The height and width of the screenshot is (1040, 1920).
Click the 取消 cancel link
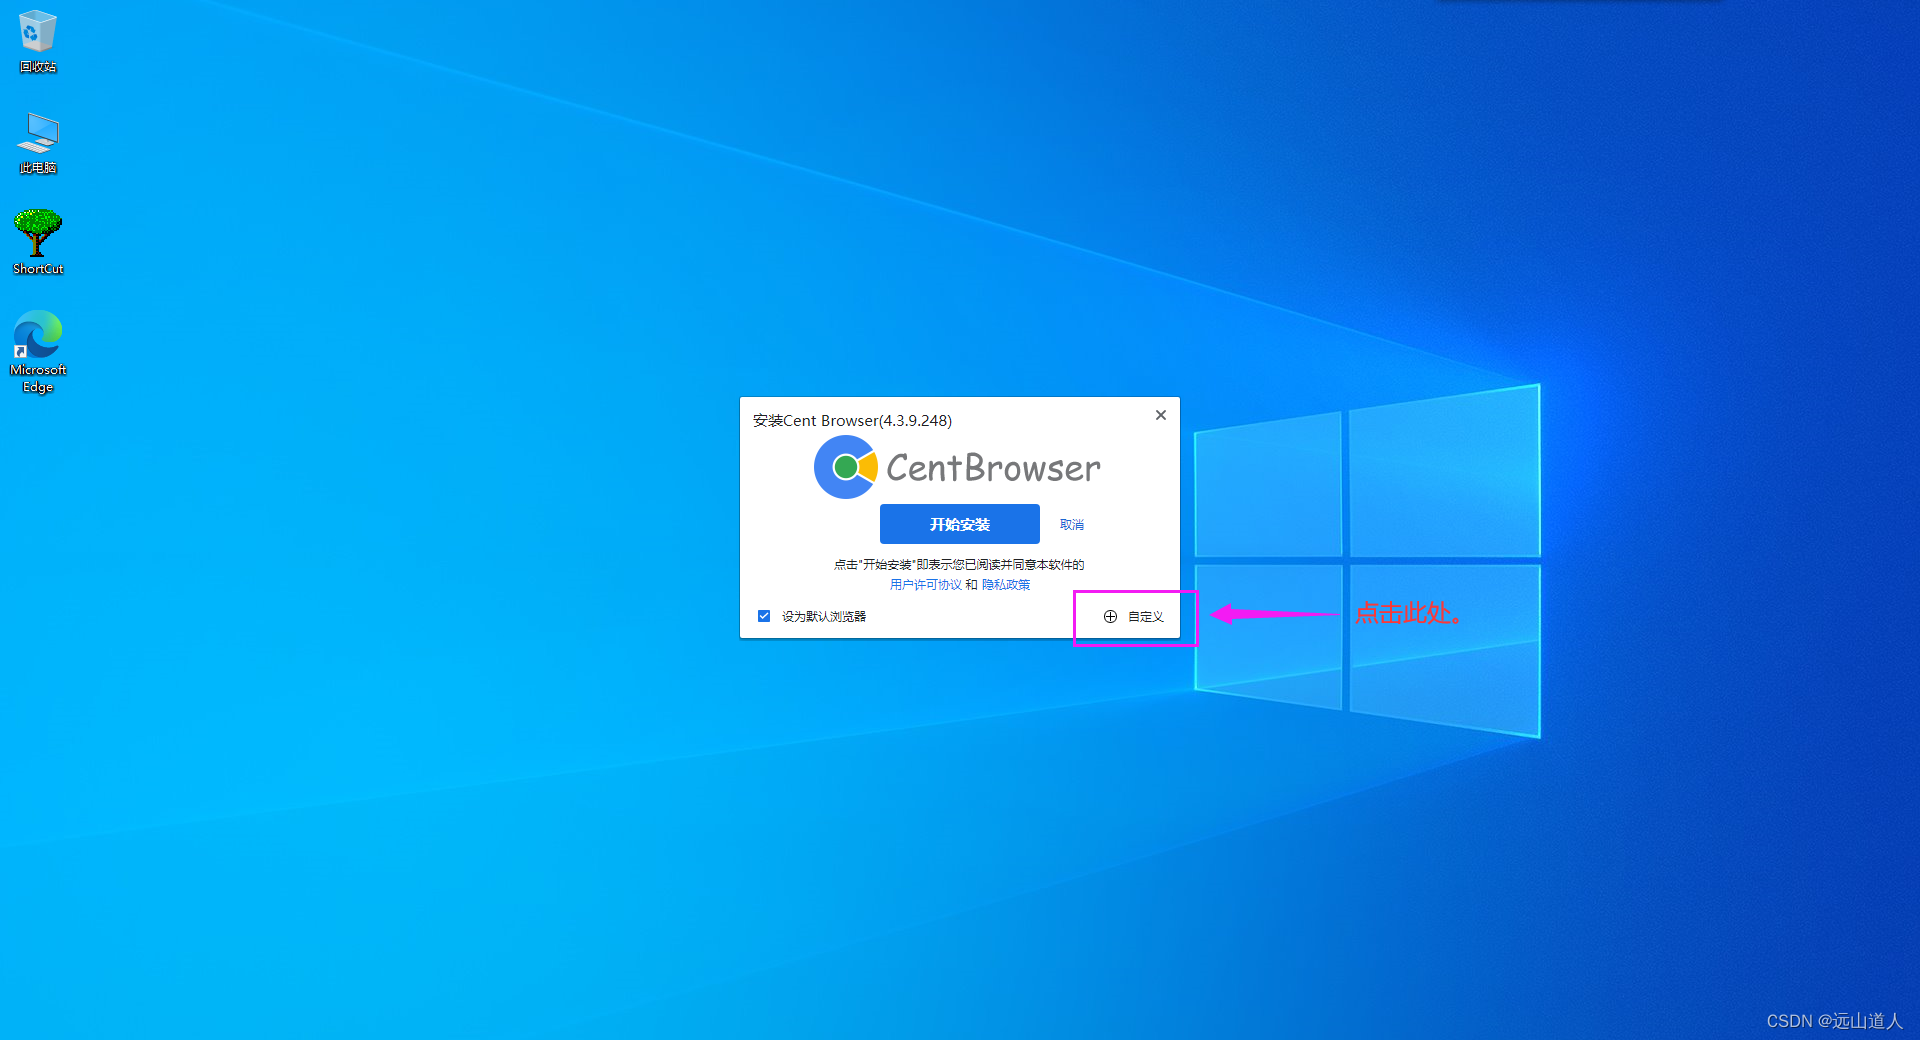[x=1071, y=525]
